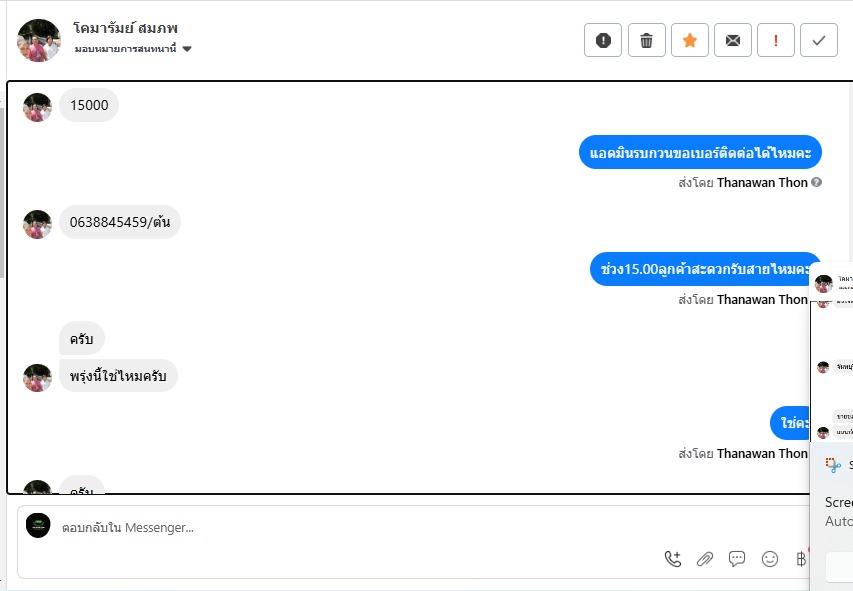Click the message bubble showing 15000
853x591 pixels.
click(89, 105)
